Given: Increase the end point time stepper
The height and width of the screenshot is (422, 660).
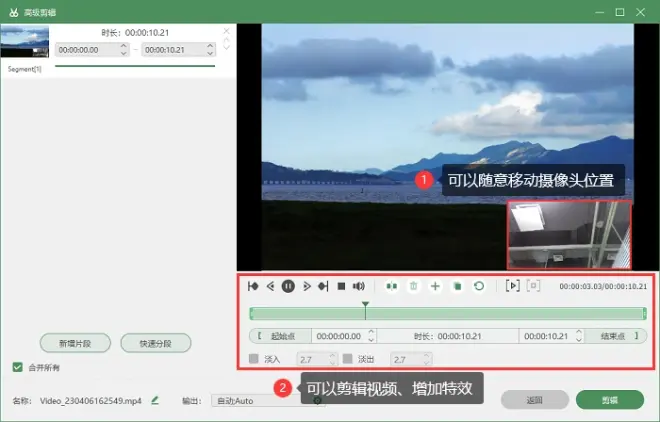Looking at the screenshot, I should 579,332.
